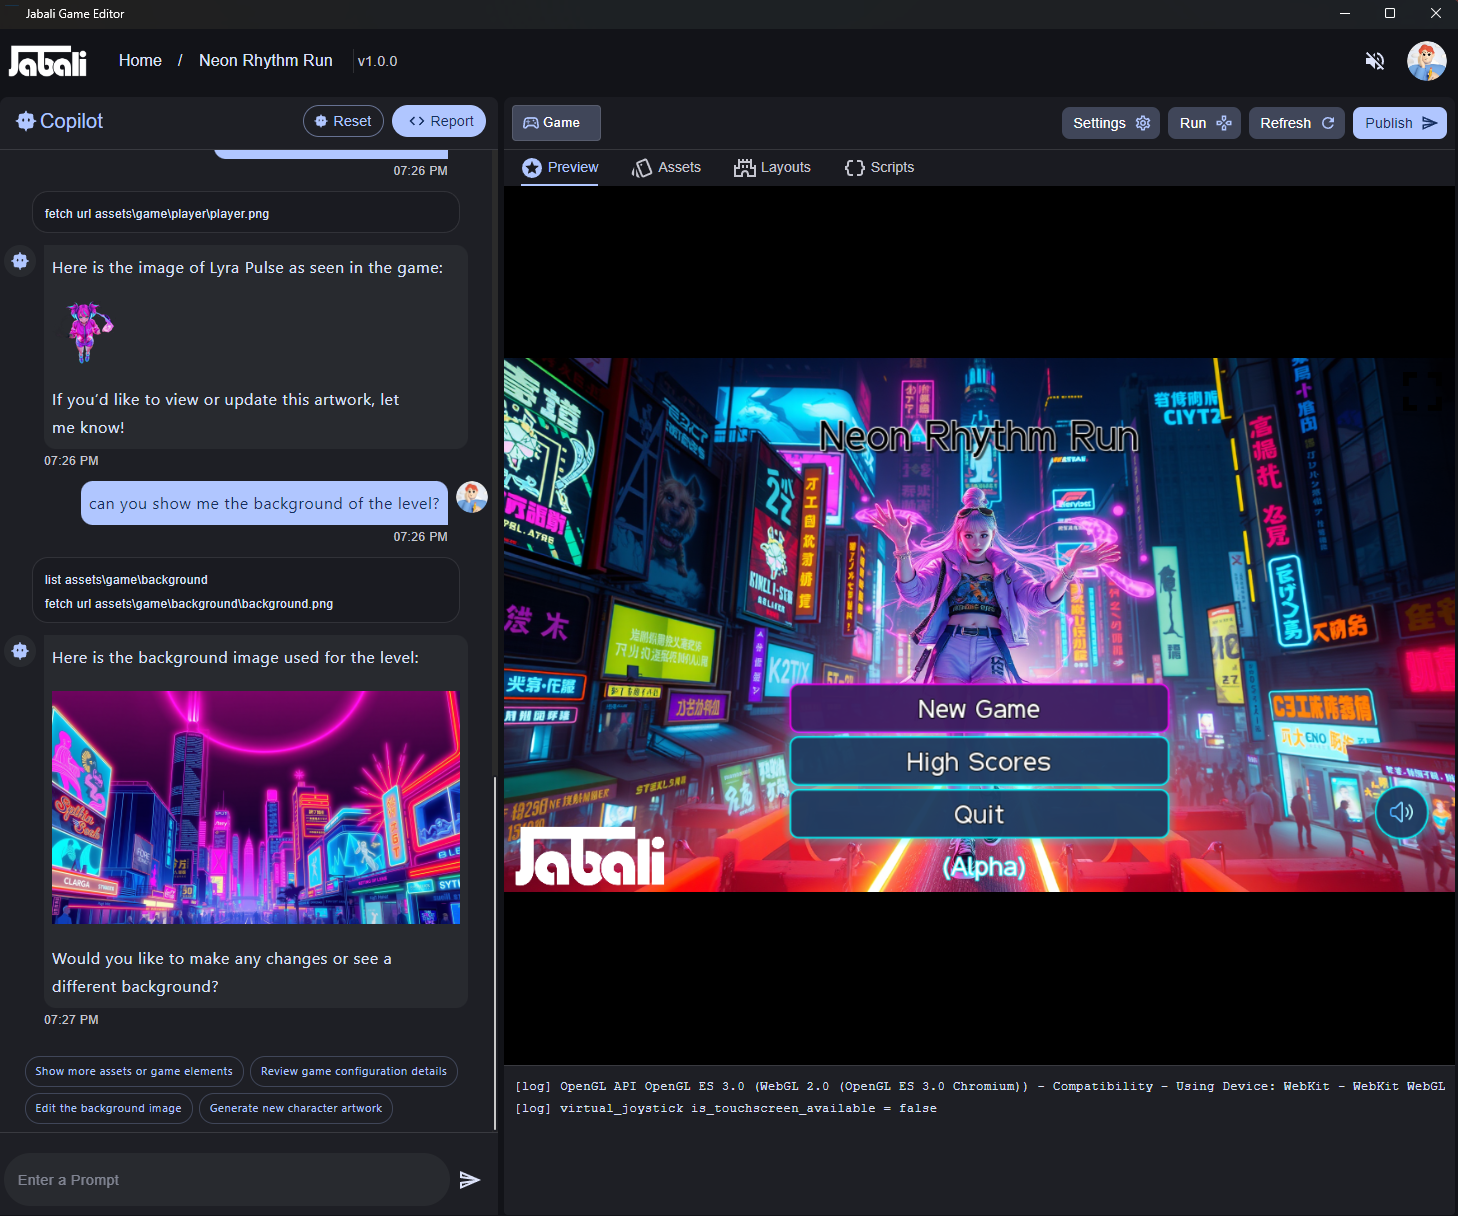Click the v1.0.0 version label
Screen dimensions: 1458x1216
click(377, 61)
